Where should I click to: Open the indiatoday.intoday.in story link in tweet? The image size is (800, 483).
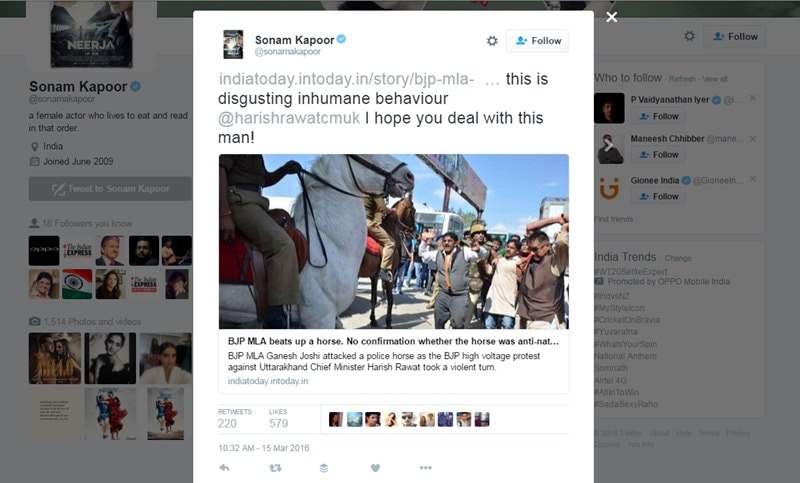pos(346,79)
